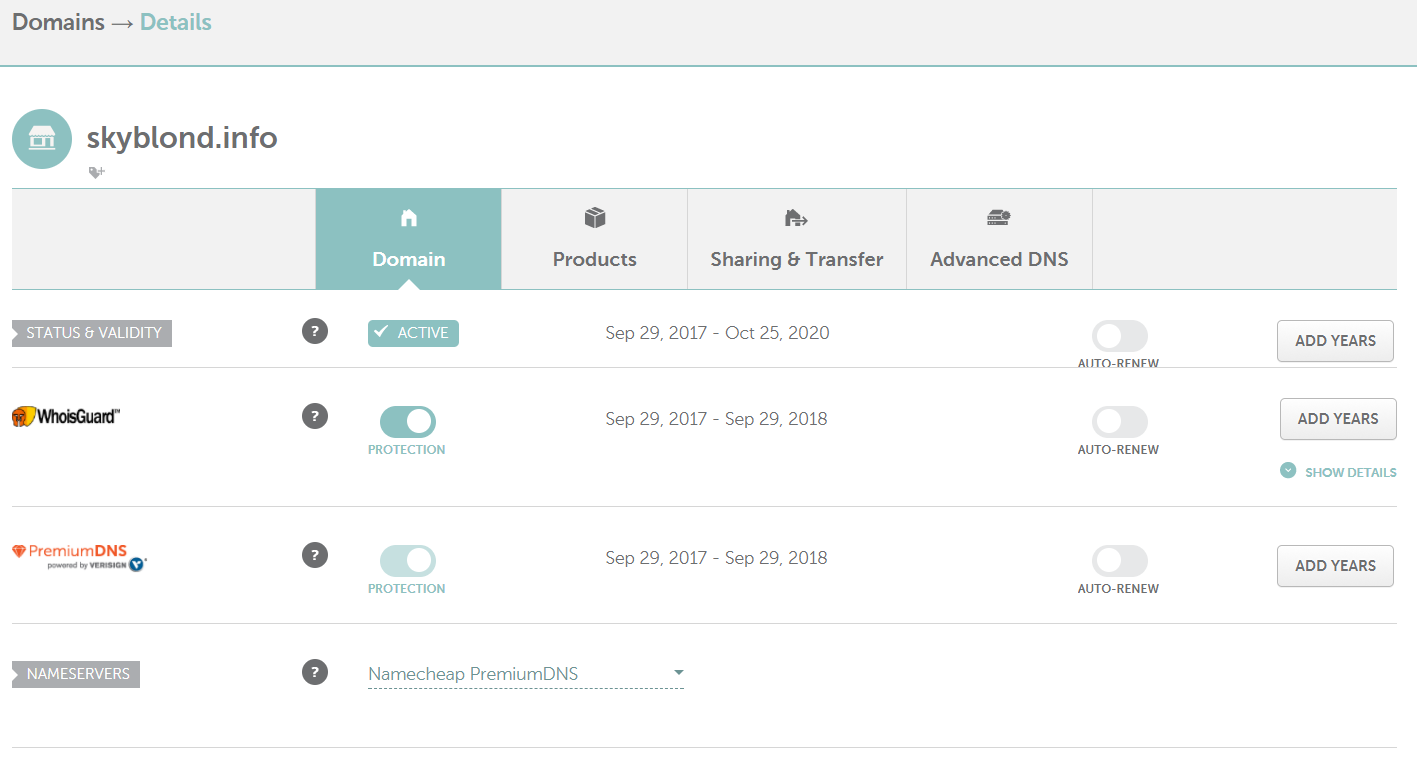Click the house icon in Domain tab
Image resolution: width=1417 pixels, height=764 pixels.
coord(408,218)
